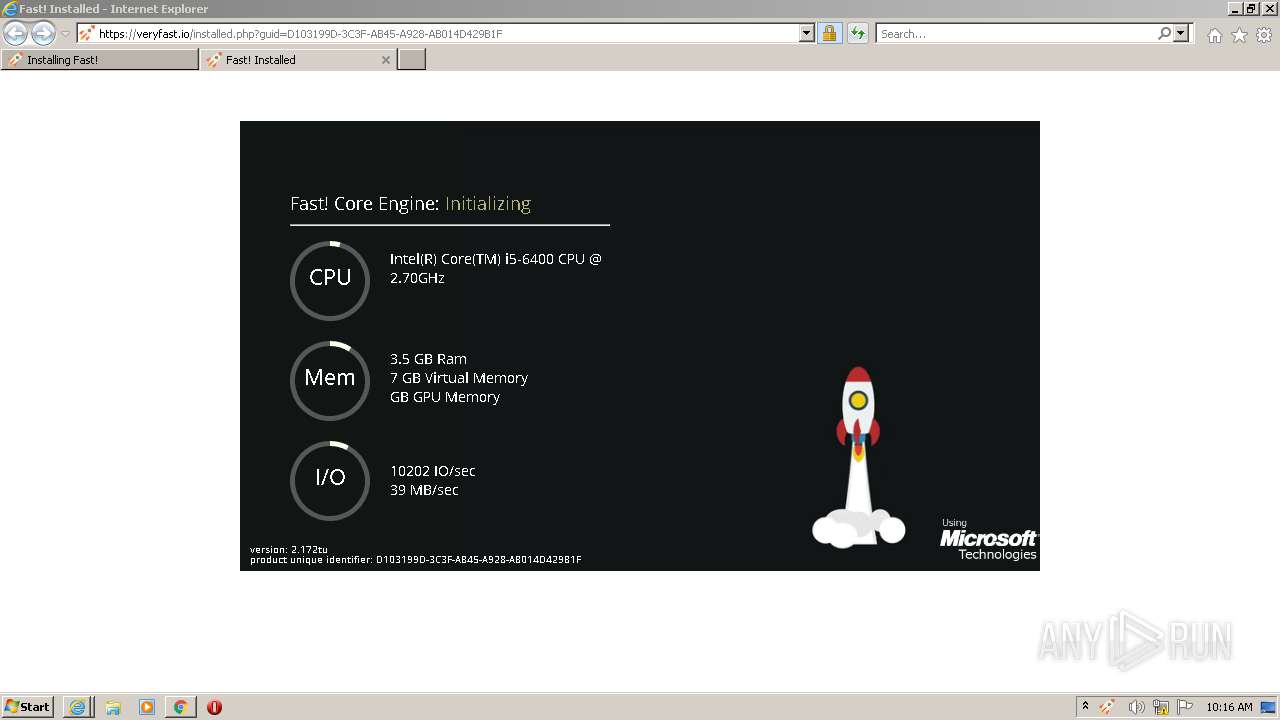Minimize the Internet Explorer window

click(1236, 9)
